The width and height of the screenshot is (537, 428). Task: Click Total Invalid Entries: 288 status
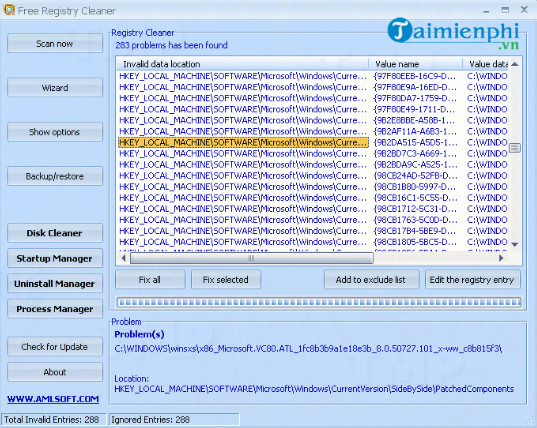pos(53,420)
